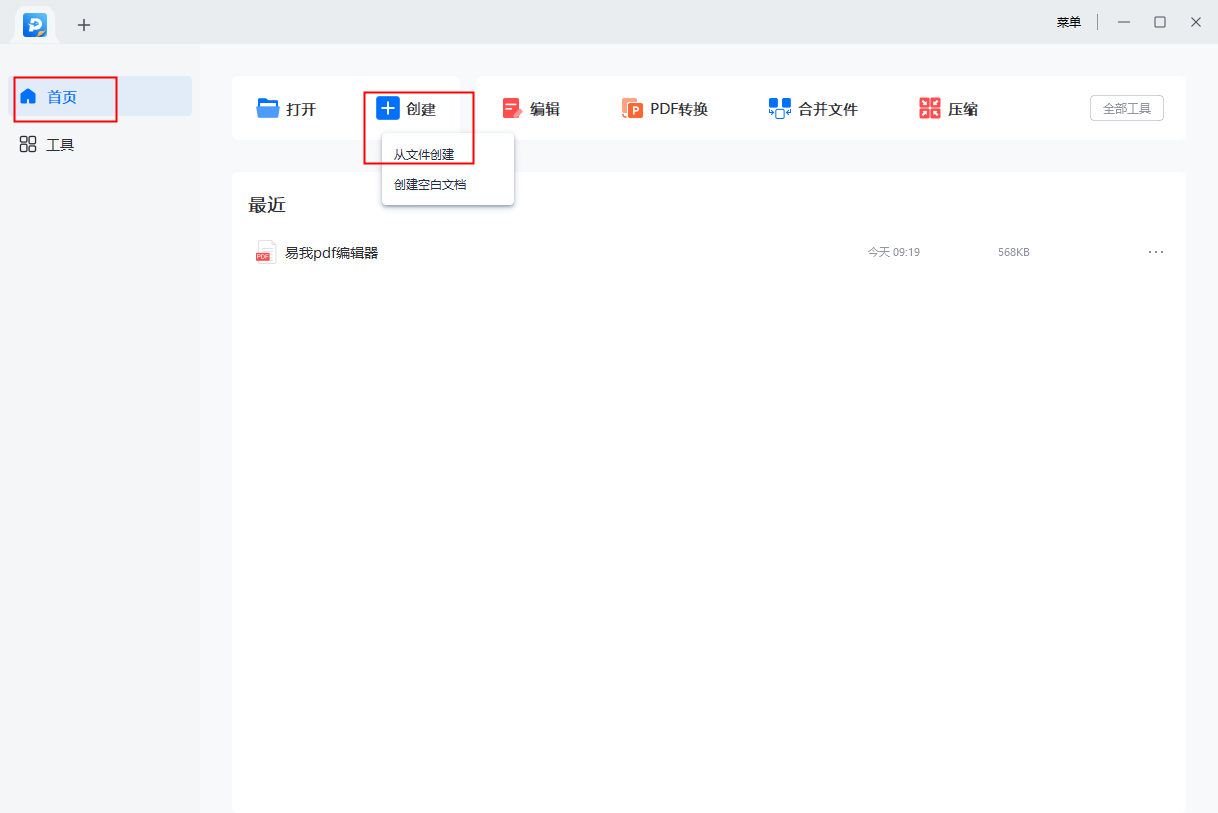Select the red Edit (编辑) tool icon

point(512,108)
